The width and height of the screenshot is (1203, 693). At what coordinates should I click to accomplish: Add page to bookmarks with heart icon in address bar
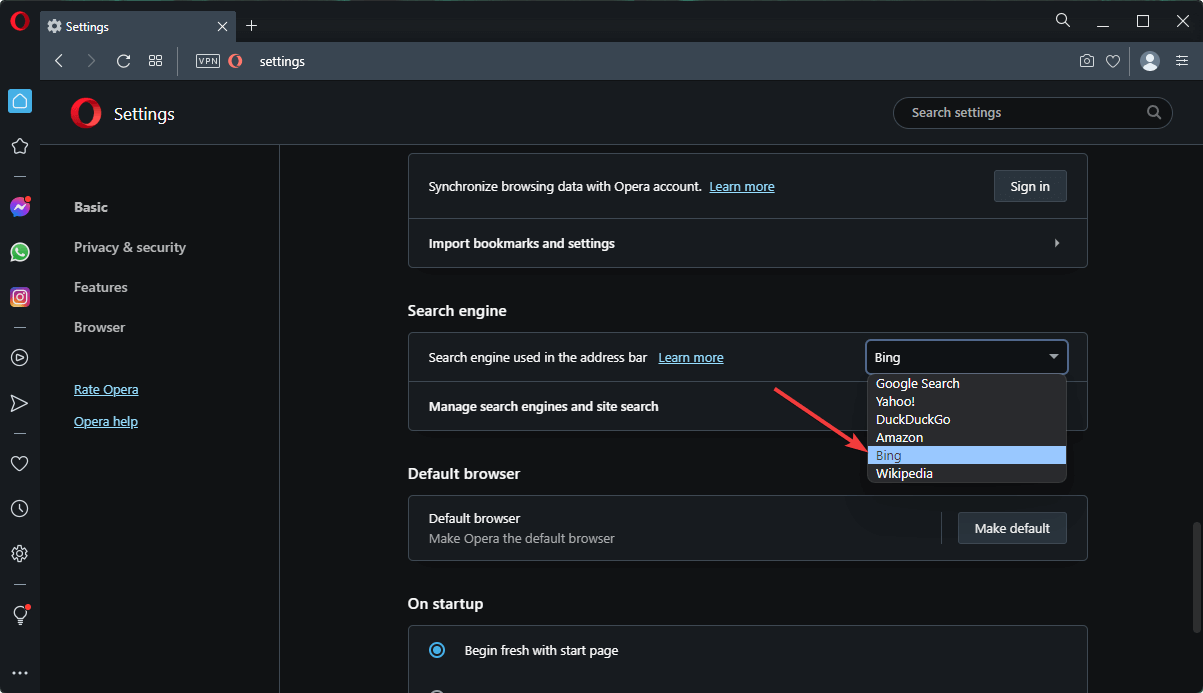pos(1113,61)
